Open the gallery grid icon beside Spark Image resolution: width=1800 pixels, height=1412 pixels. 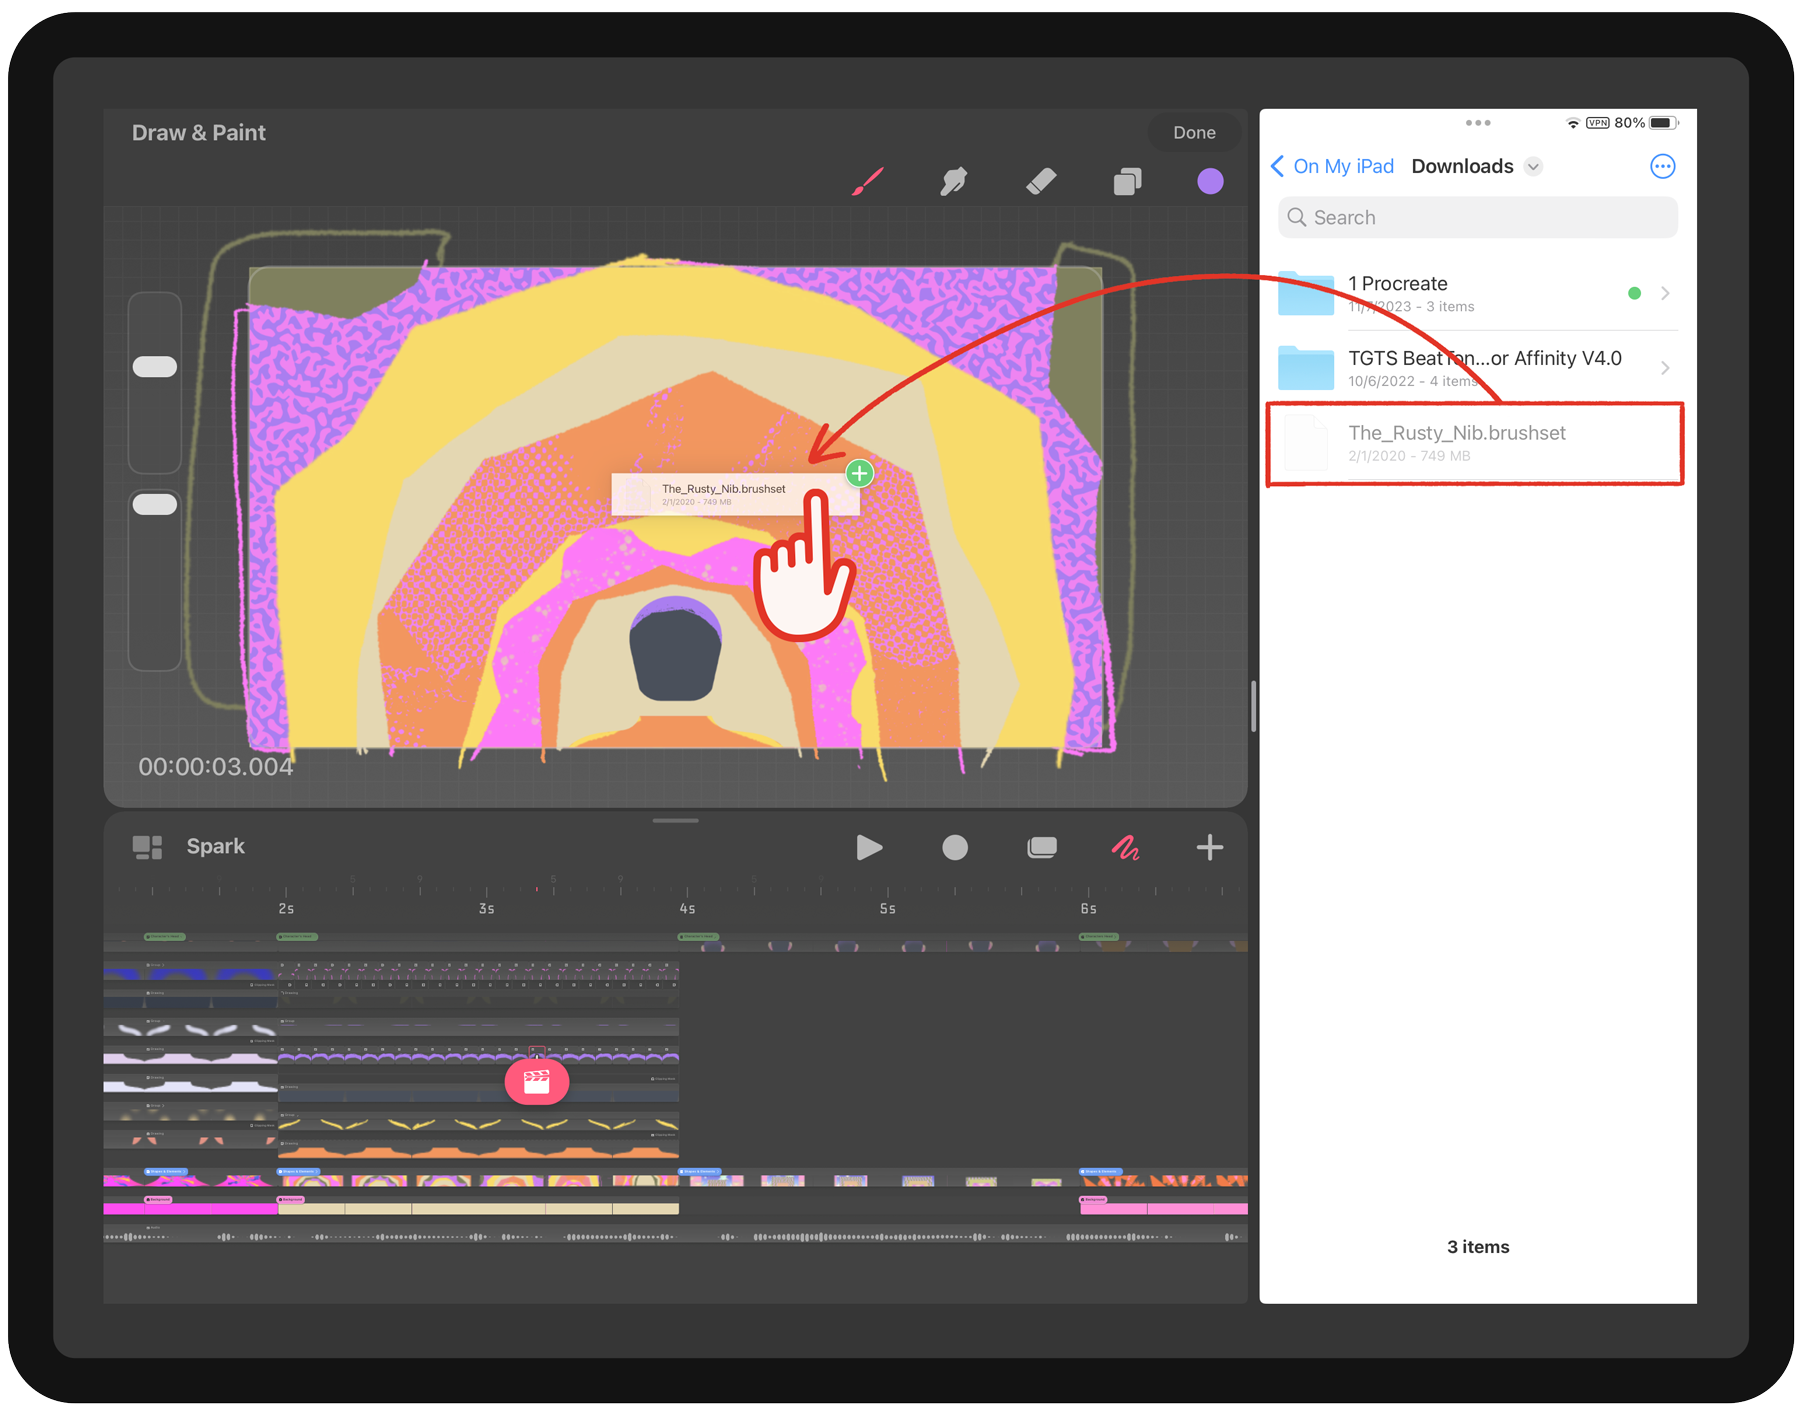tap(148, 847)
